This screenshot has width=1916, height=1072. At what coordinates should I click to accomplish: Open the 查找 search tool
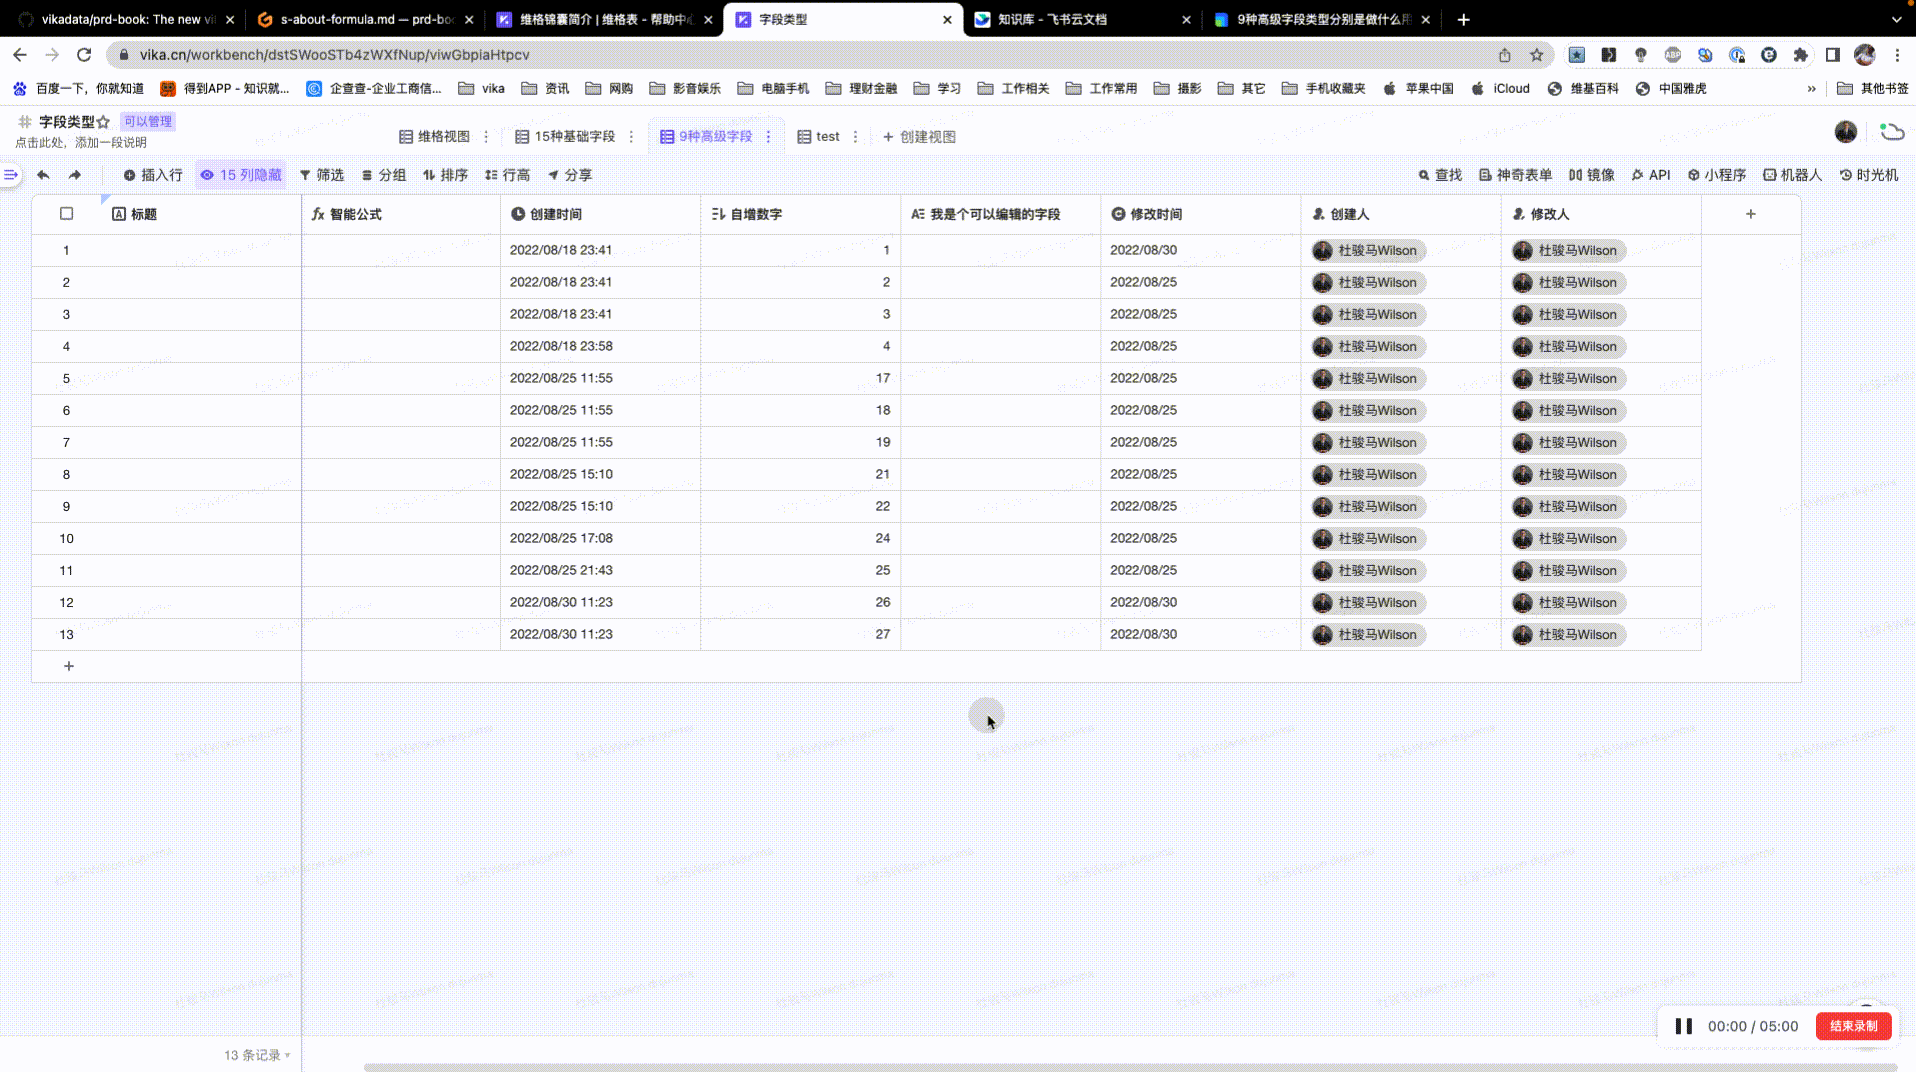click(1440, 175)
